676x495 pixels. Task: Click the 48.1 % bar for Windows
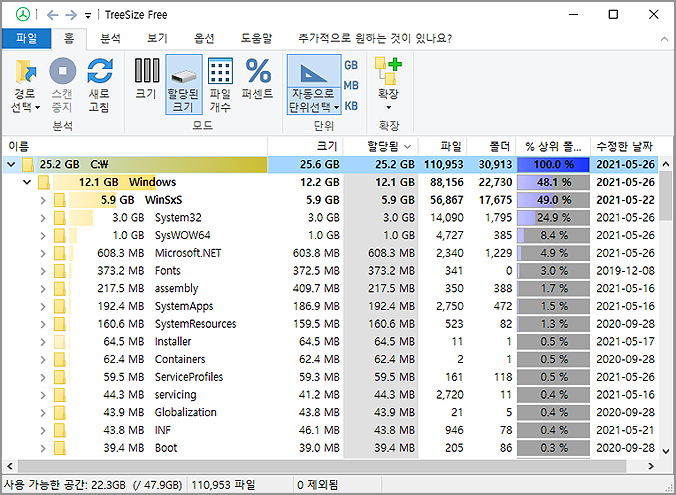pos(553,182)
